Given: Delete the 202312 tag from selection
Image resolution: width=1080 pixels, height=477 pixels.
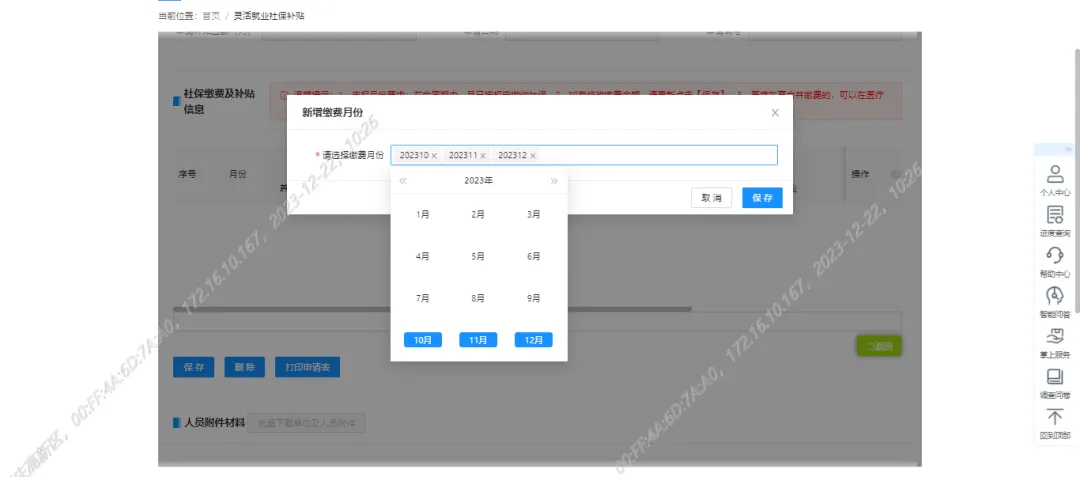Looking at the screenshot, I should tap(532, 156).
